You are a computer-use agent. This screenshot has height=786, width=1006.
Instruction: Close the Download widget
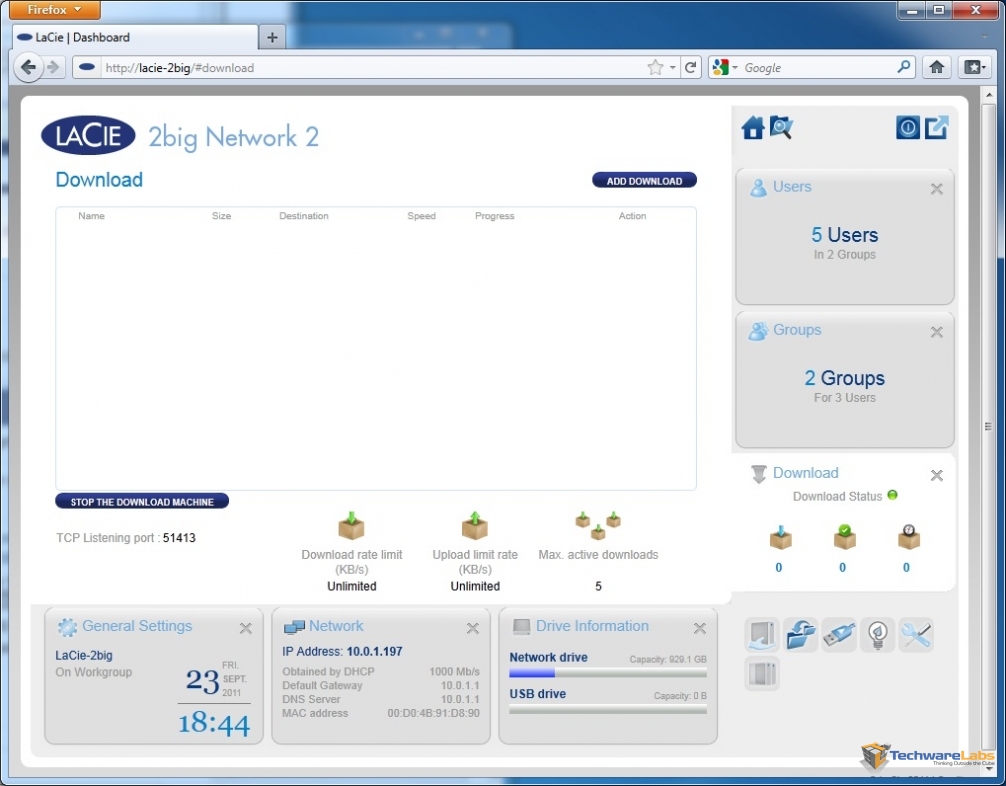[937, 475]
